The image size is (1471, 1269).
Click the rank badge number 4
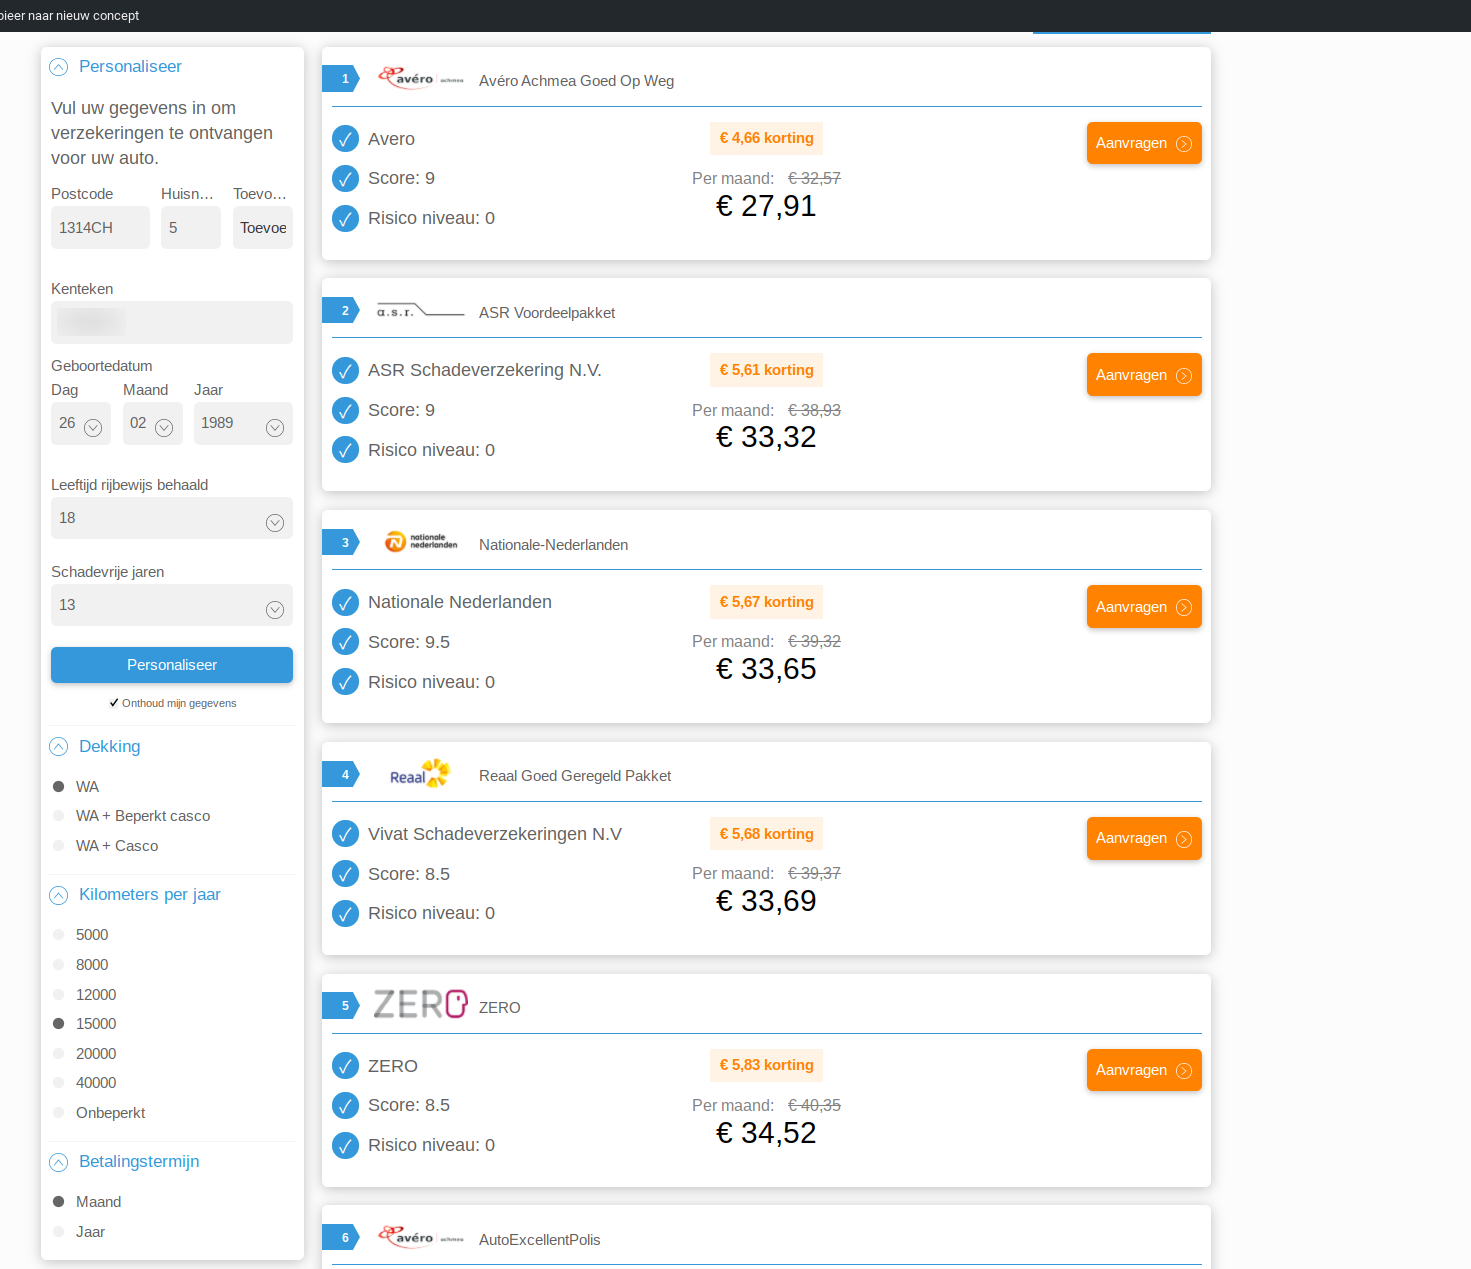point(341,774)
